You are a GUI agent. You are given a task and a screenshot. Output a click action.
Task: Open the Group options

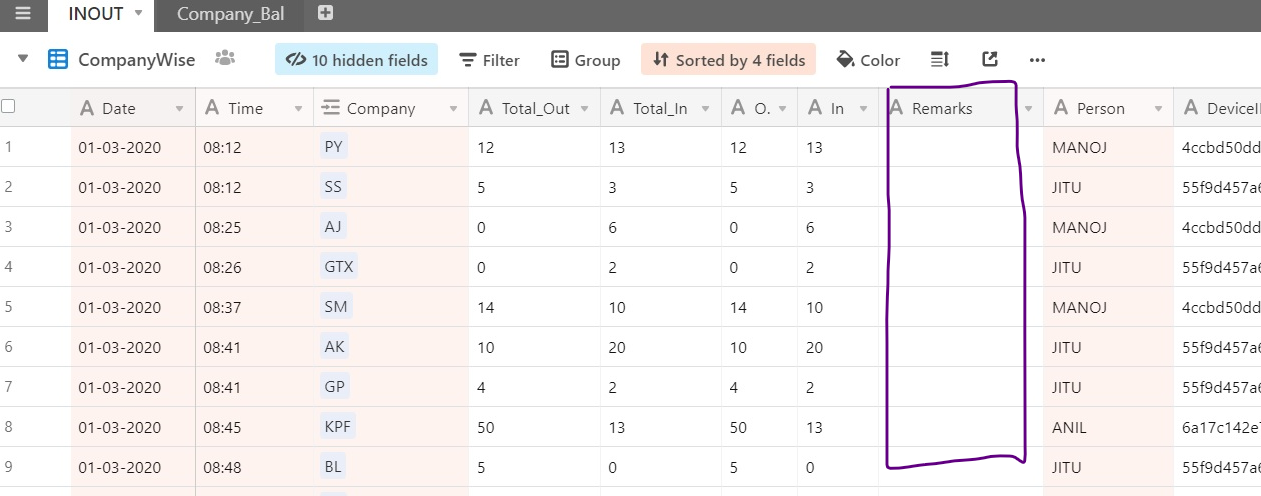click(586, 60)
